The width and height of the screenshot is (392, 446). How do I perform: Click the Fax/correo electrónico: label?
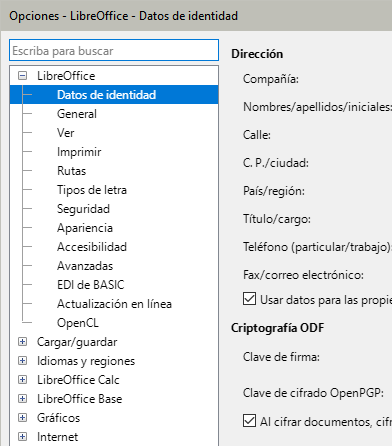coord(303,275)
